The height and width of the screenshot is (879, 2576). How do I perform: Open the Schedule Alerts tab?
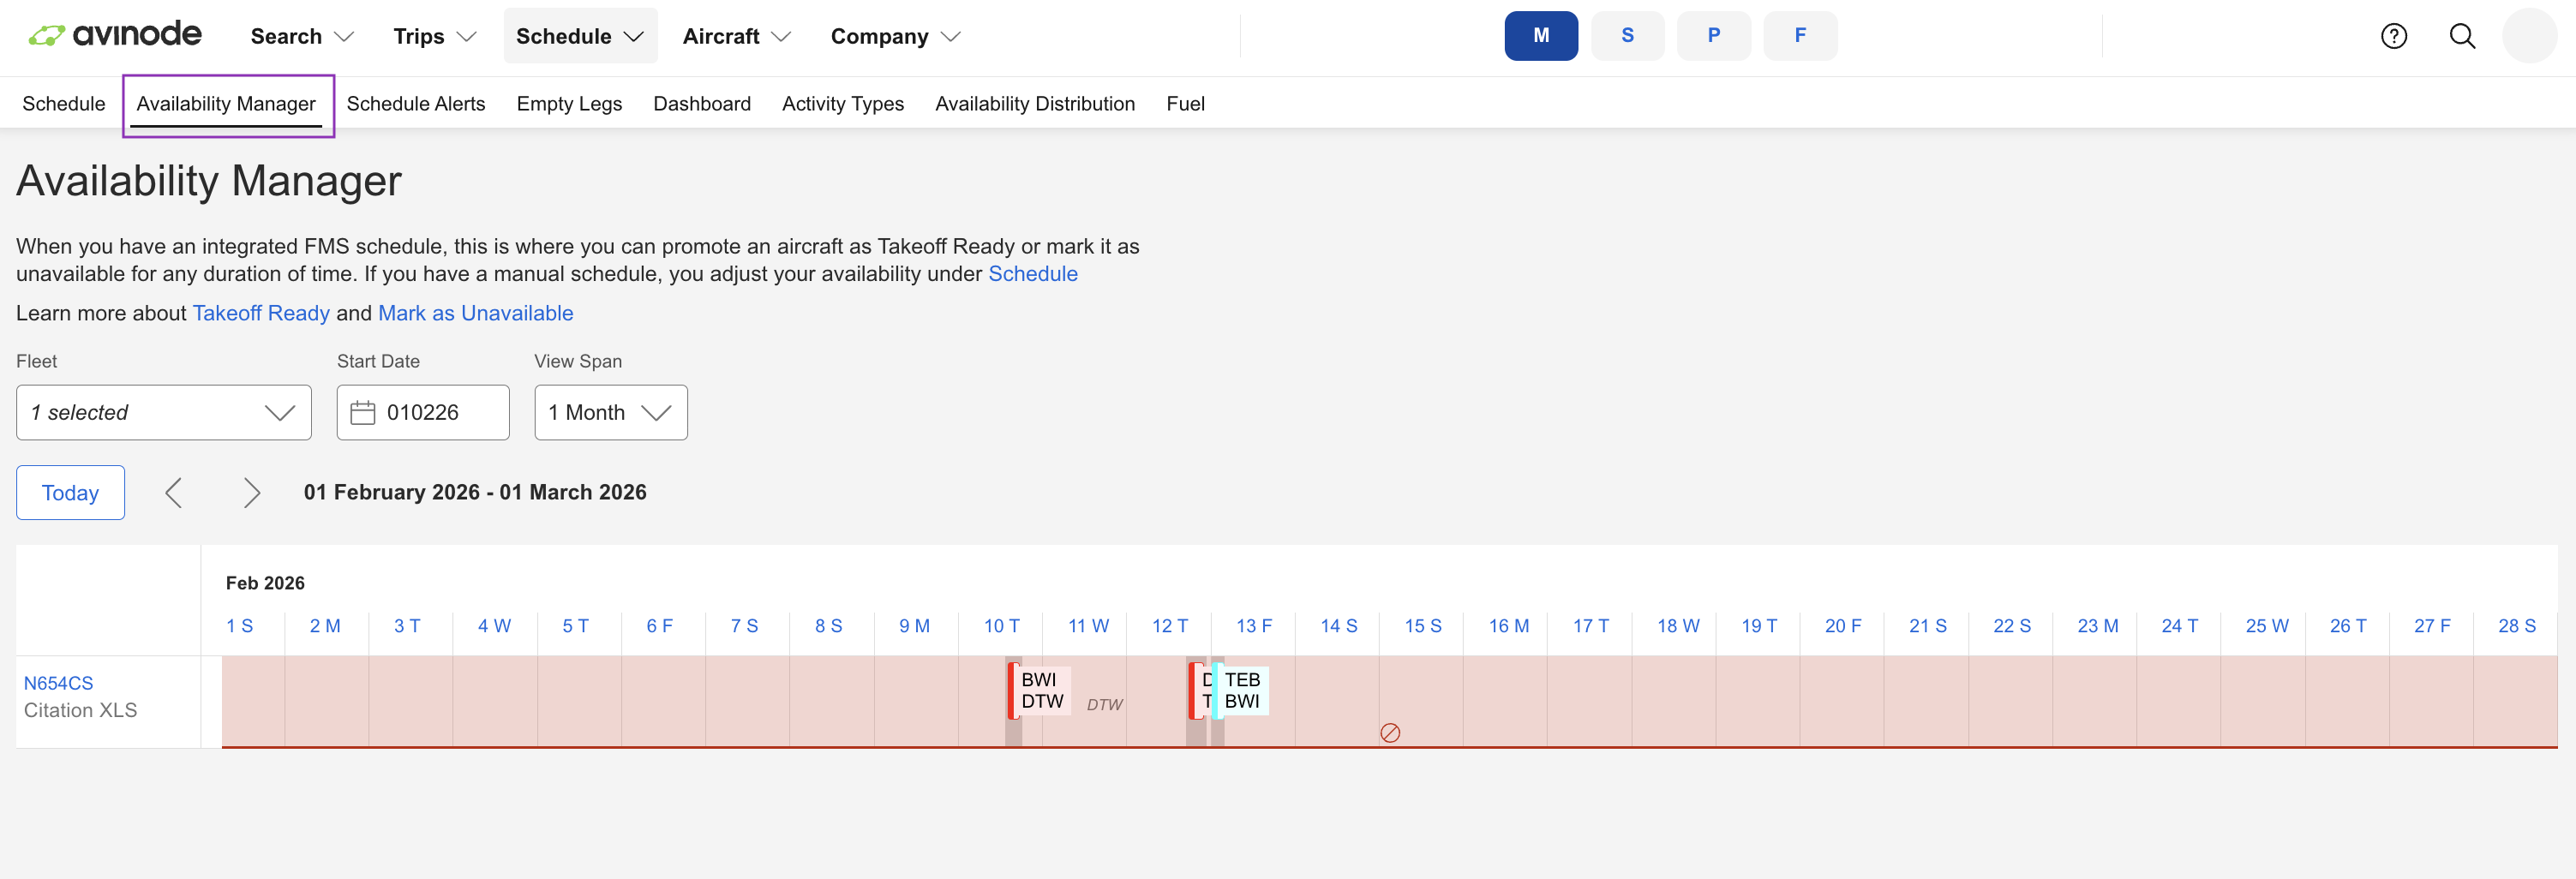click(x=416, y=103)
